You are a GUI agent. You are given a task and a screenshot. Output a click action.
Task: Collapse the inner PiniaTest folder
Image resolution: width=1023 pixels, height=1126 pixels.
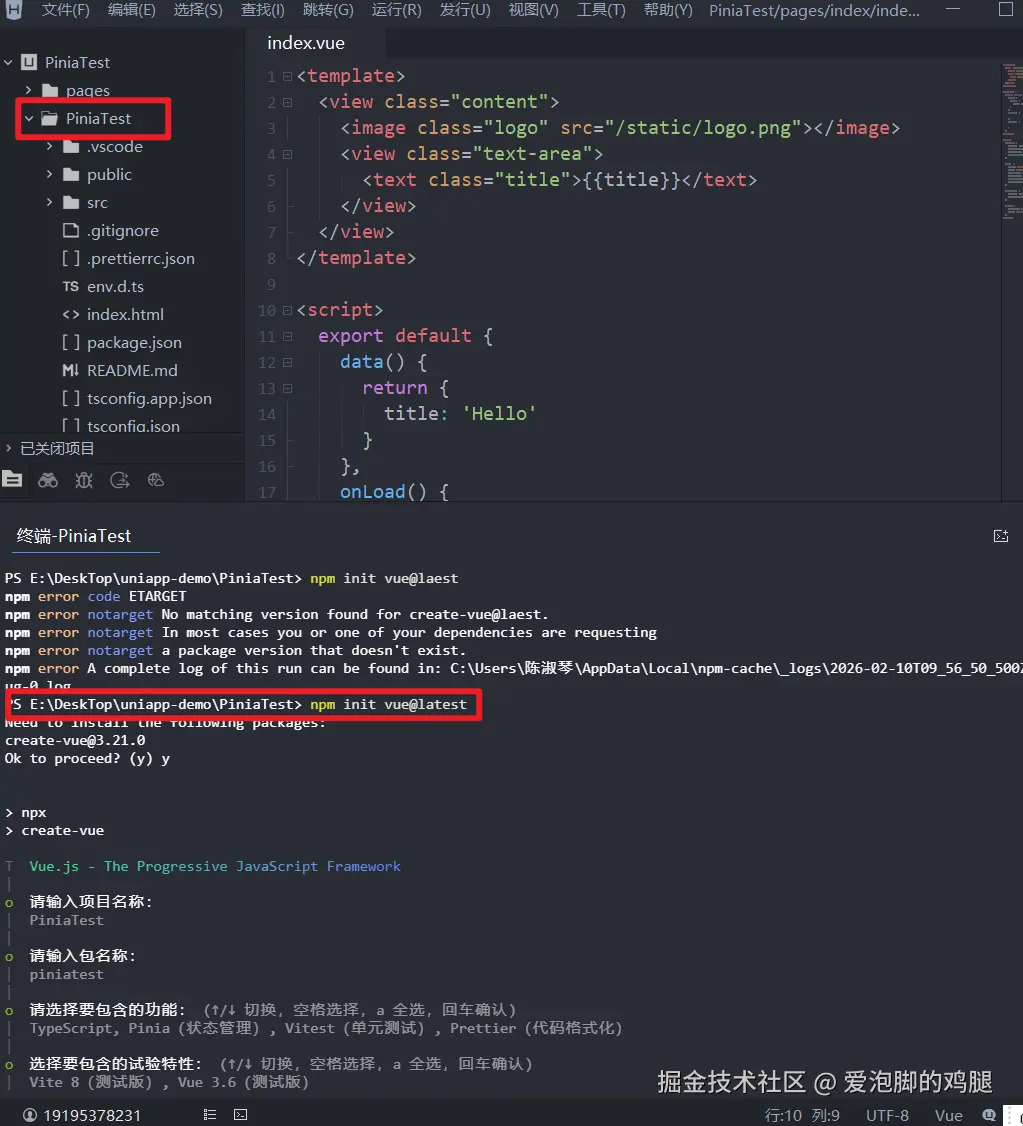[29, 118]
